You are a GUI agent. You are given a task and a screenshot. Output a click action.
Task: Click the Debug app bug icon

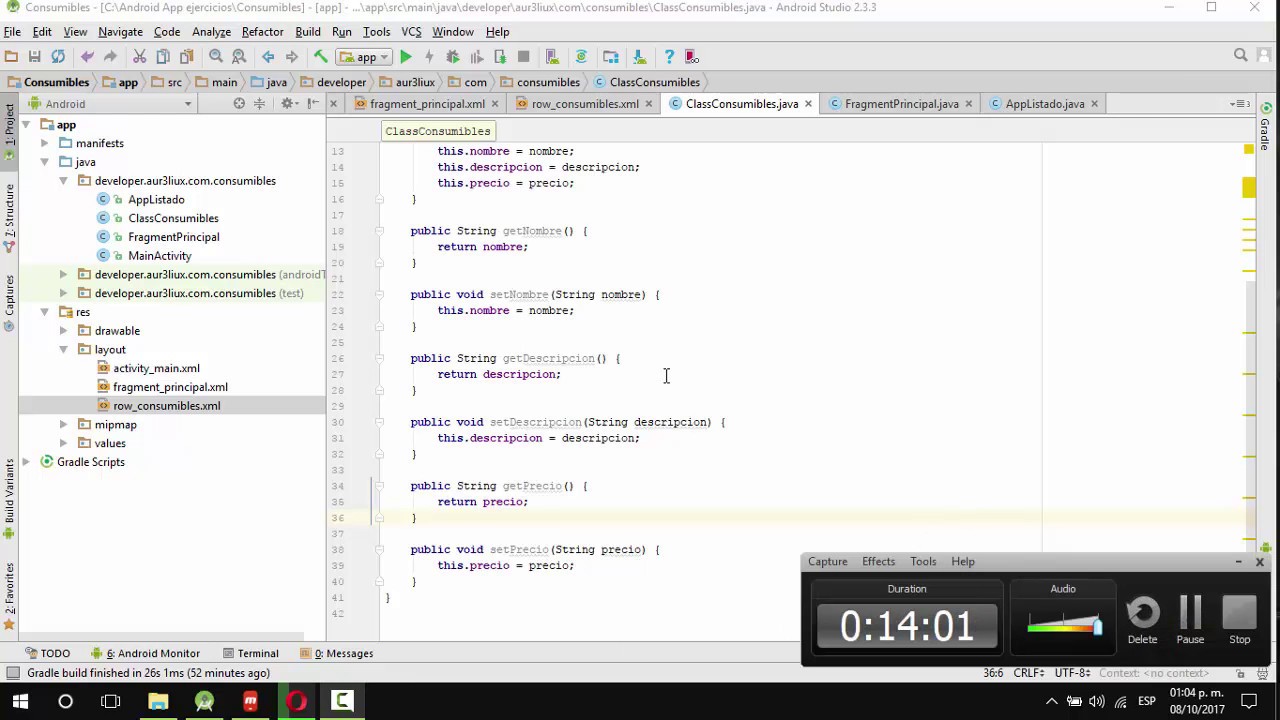click(452, 57)
